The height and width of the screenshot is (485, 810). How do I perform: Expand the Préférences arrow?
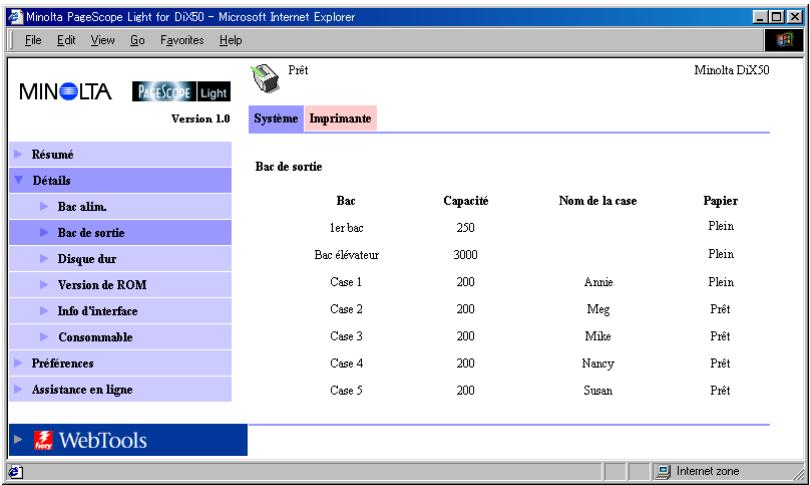tap(18, 363)
